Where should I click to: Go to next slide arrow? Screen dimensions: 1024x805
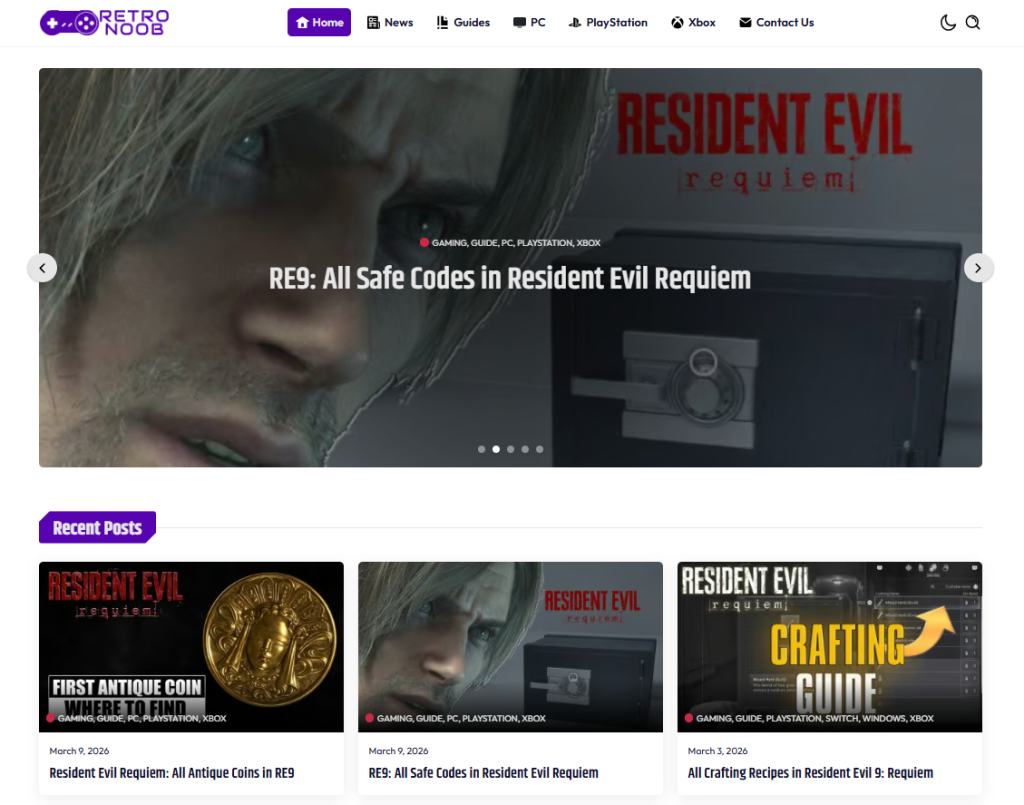point(978,267)
